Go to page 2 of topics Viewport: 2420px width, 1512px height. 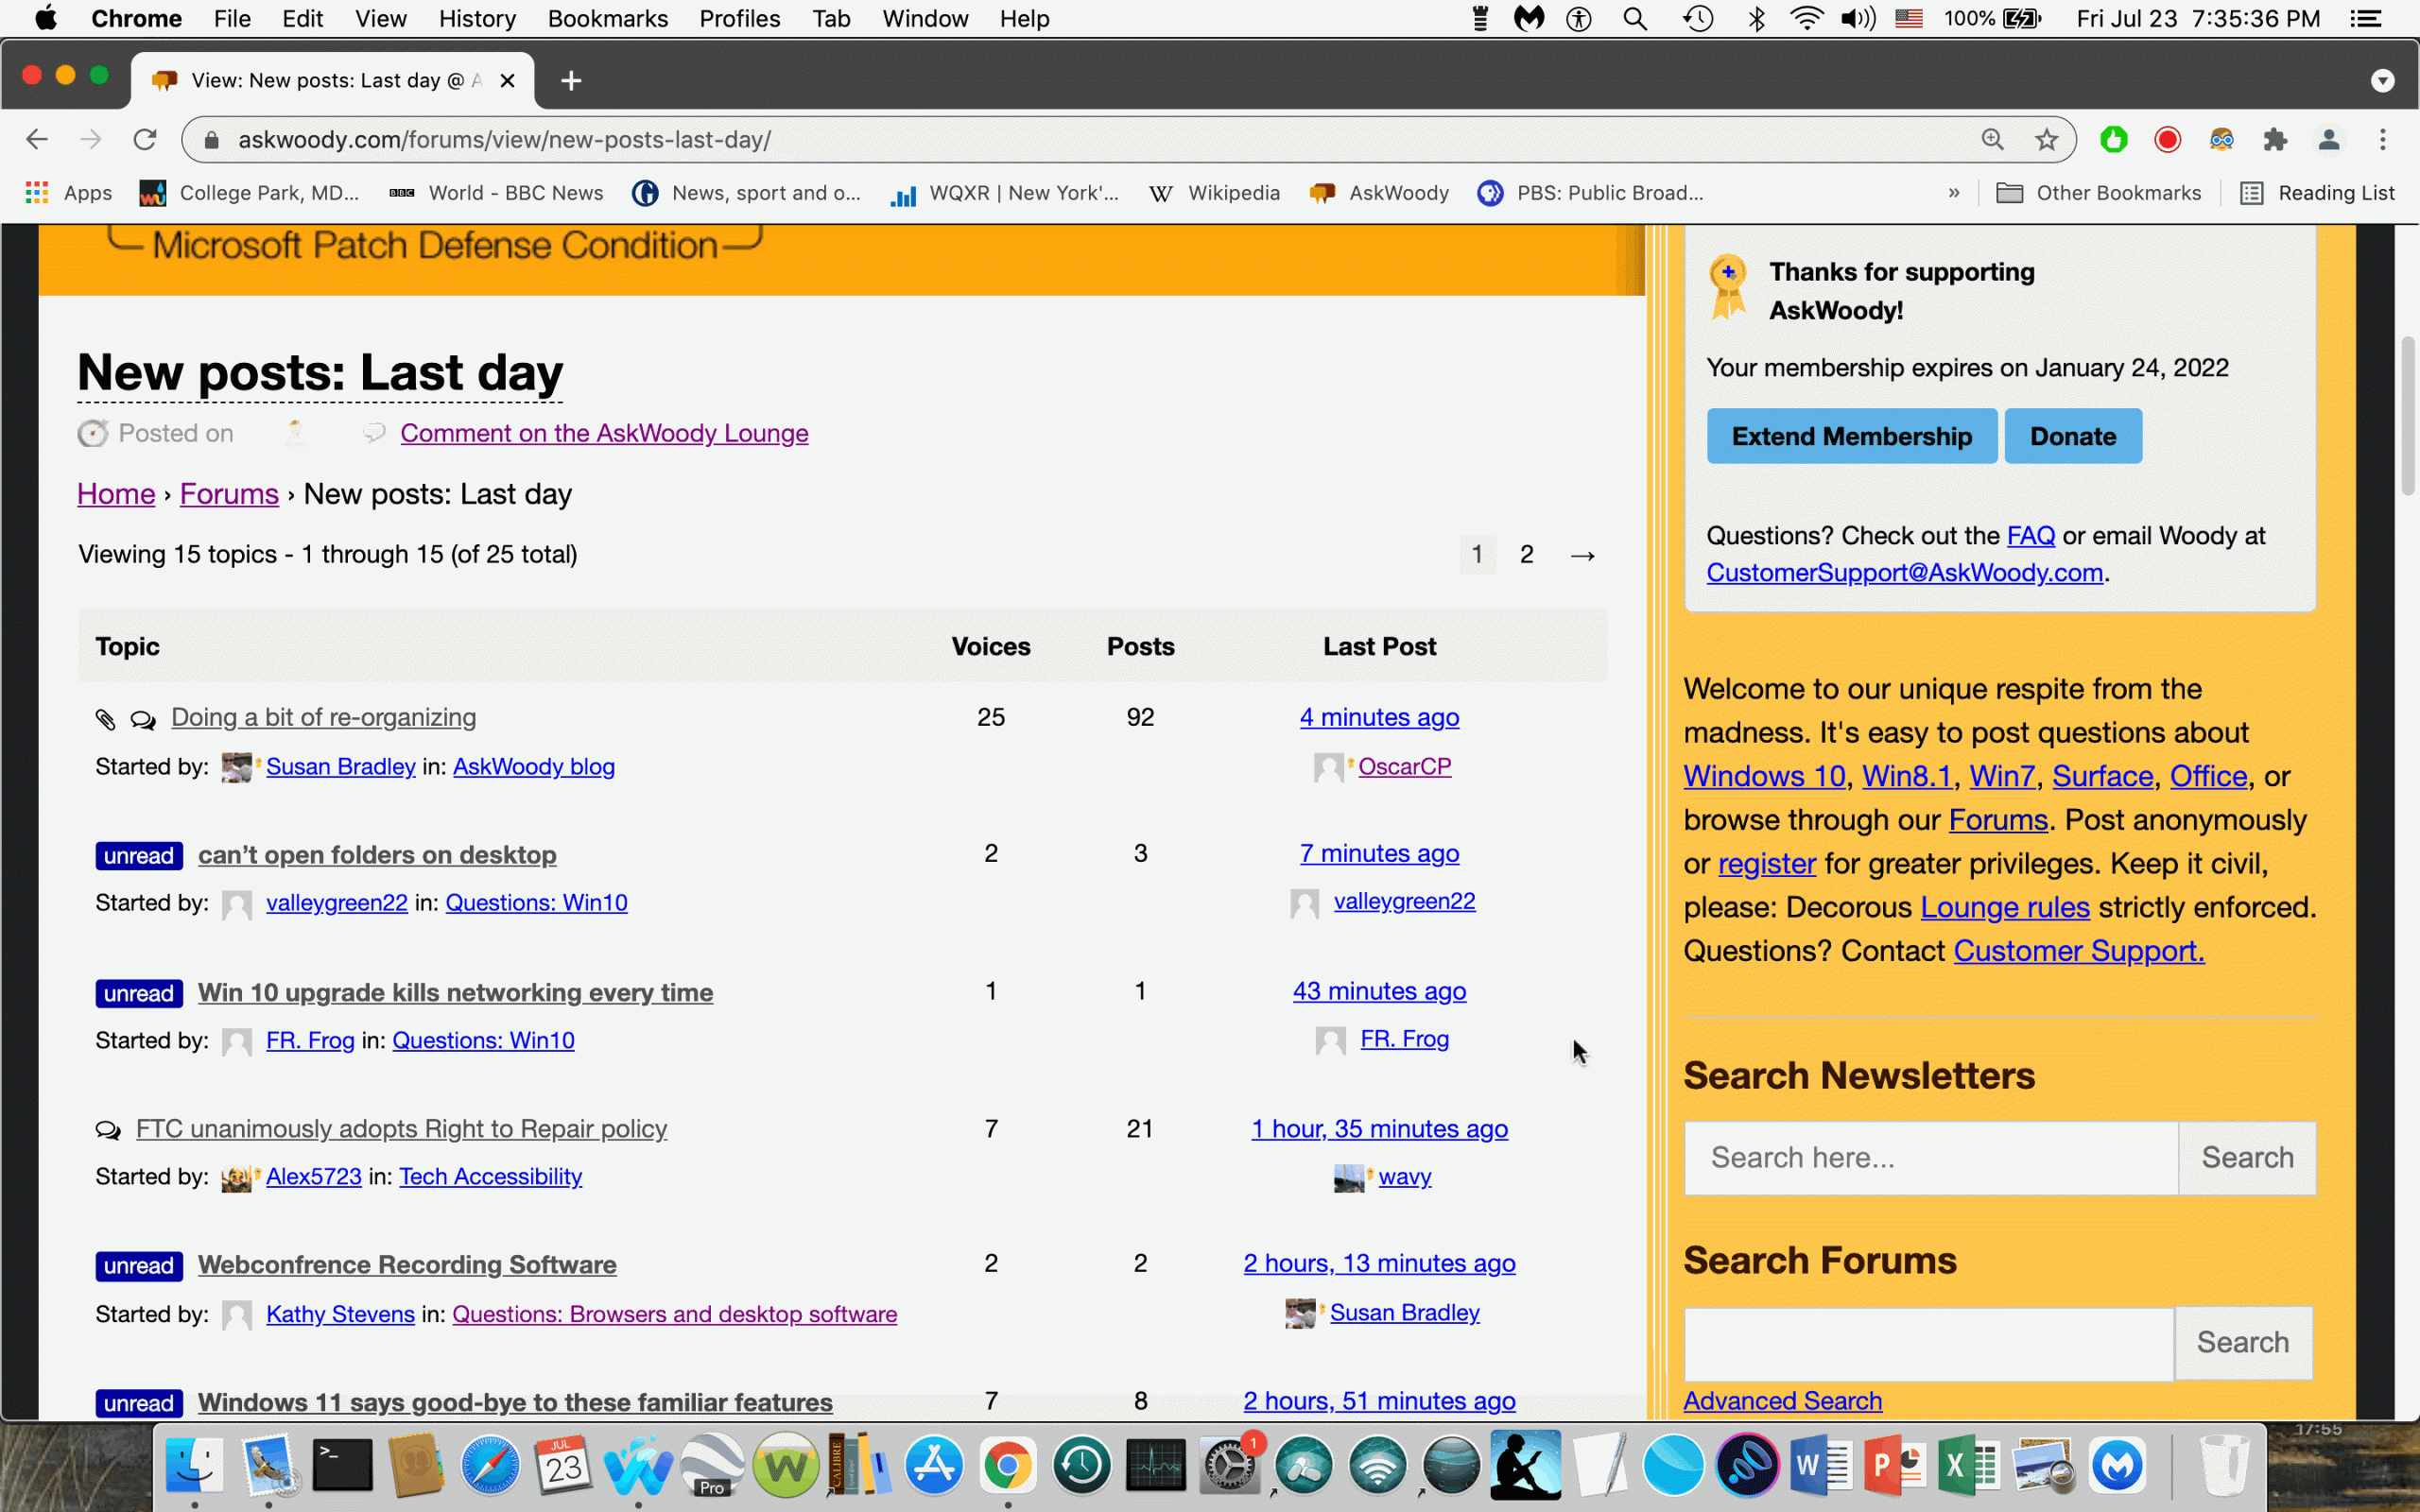1526,554
